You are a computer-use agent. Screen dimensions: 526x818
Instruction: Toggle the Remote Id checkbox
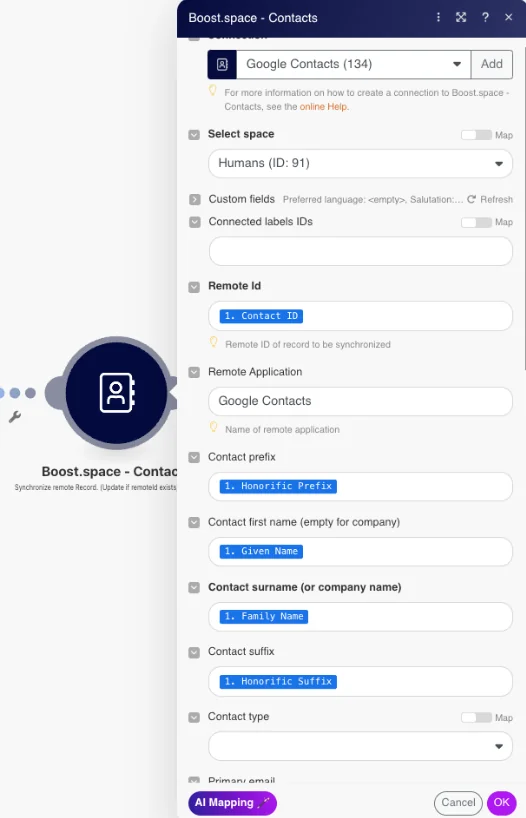point(194,287)
